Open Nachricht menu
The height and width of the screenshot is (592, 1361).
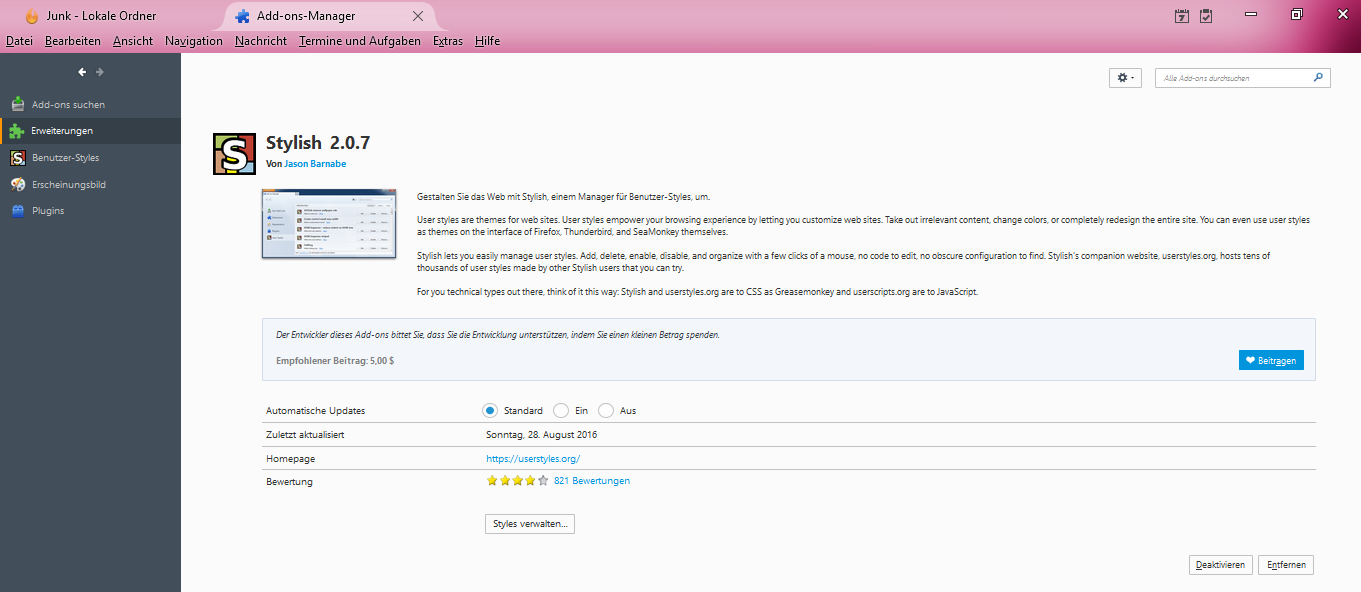click(x=261, y=41)
